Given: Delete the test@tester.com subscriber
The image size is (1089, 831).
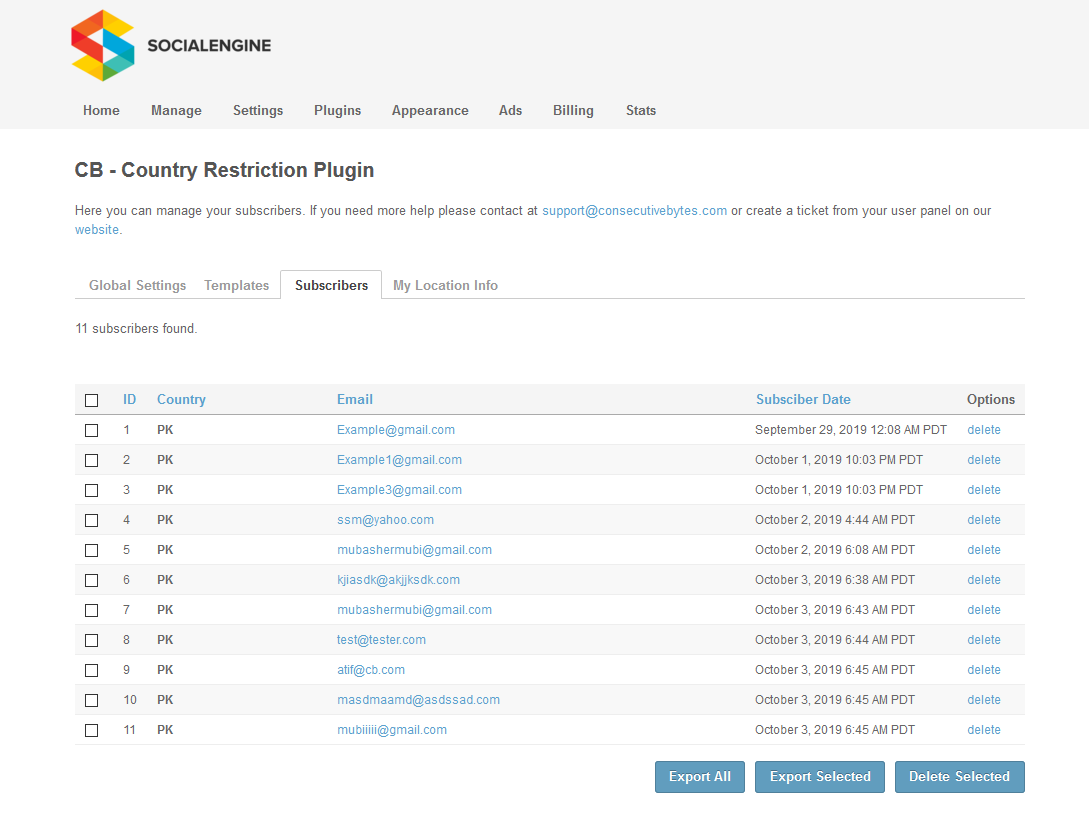Looking at the screenshot, I should tap(983, 640).
